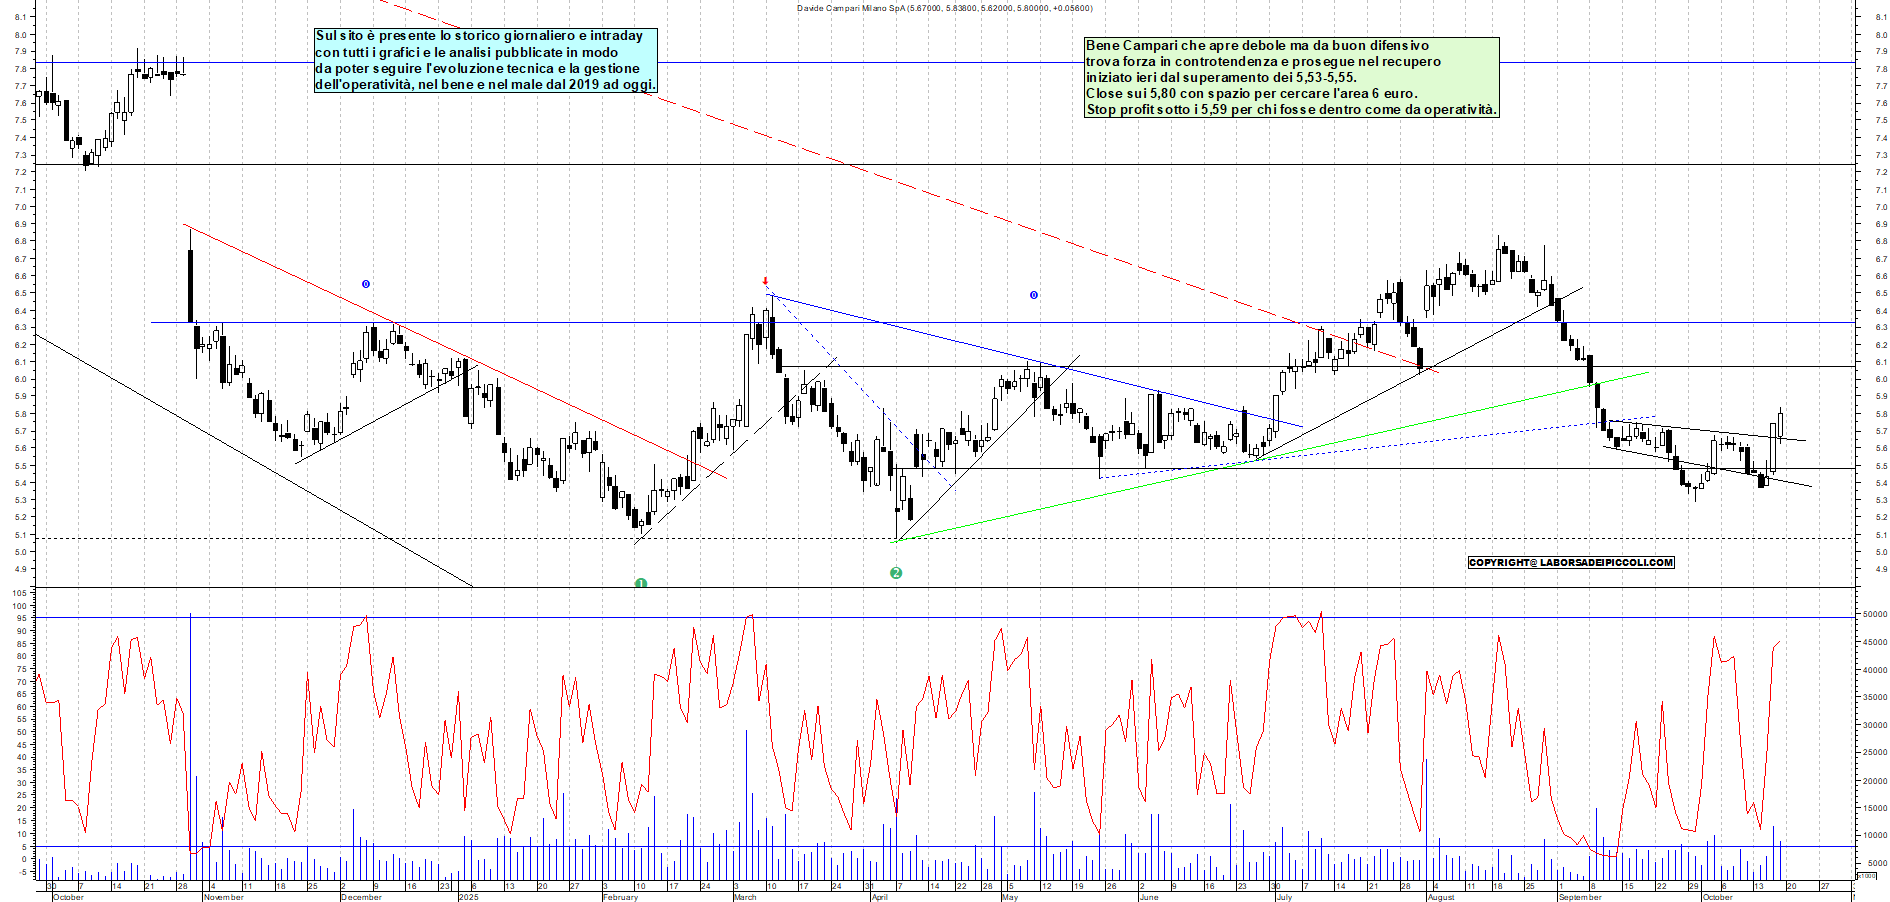Click the x1000 volume scale box

click(x=1866, y=876)
